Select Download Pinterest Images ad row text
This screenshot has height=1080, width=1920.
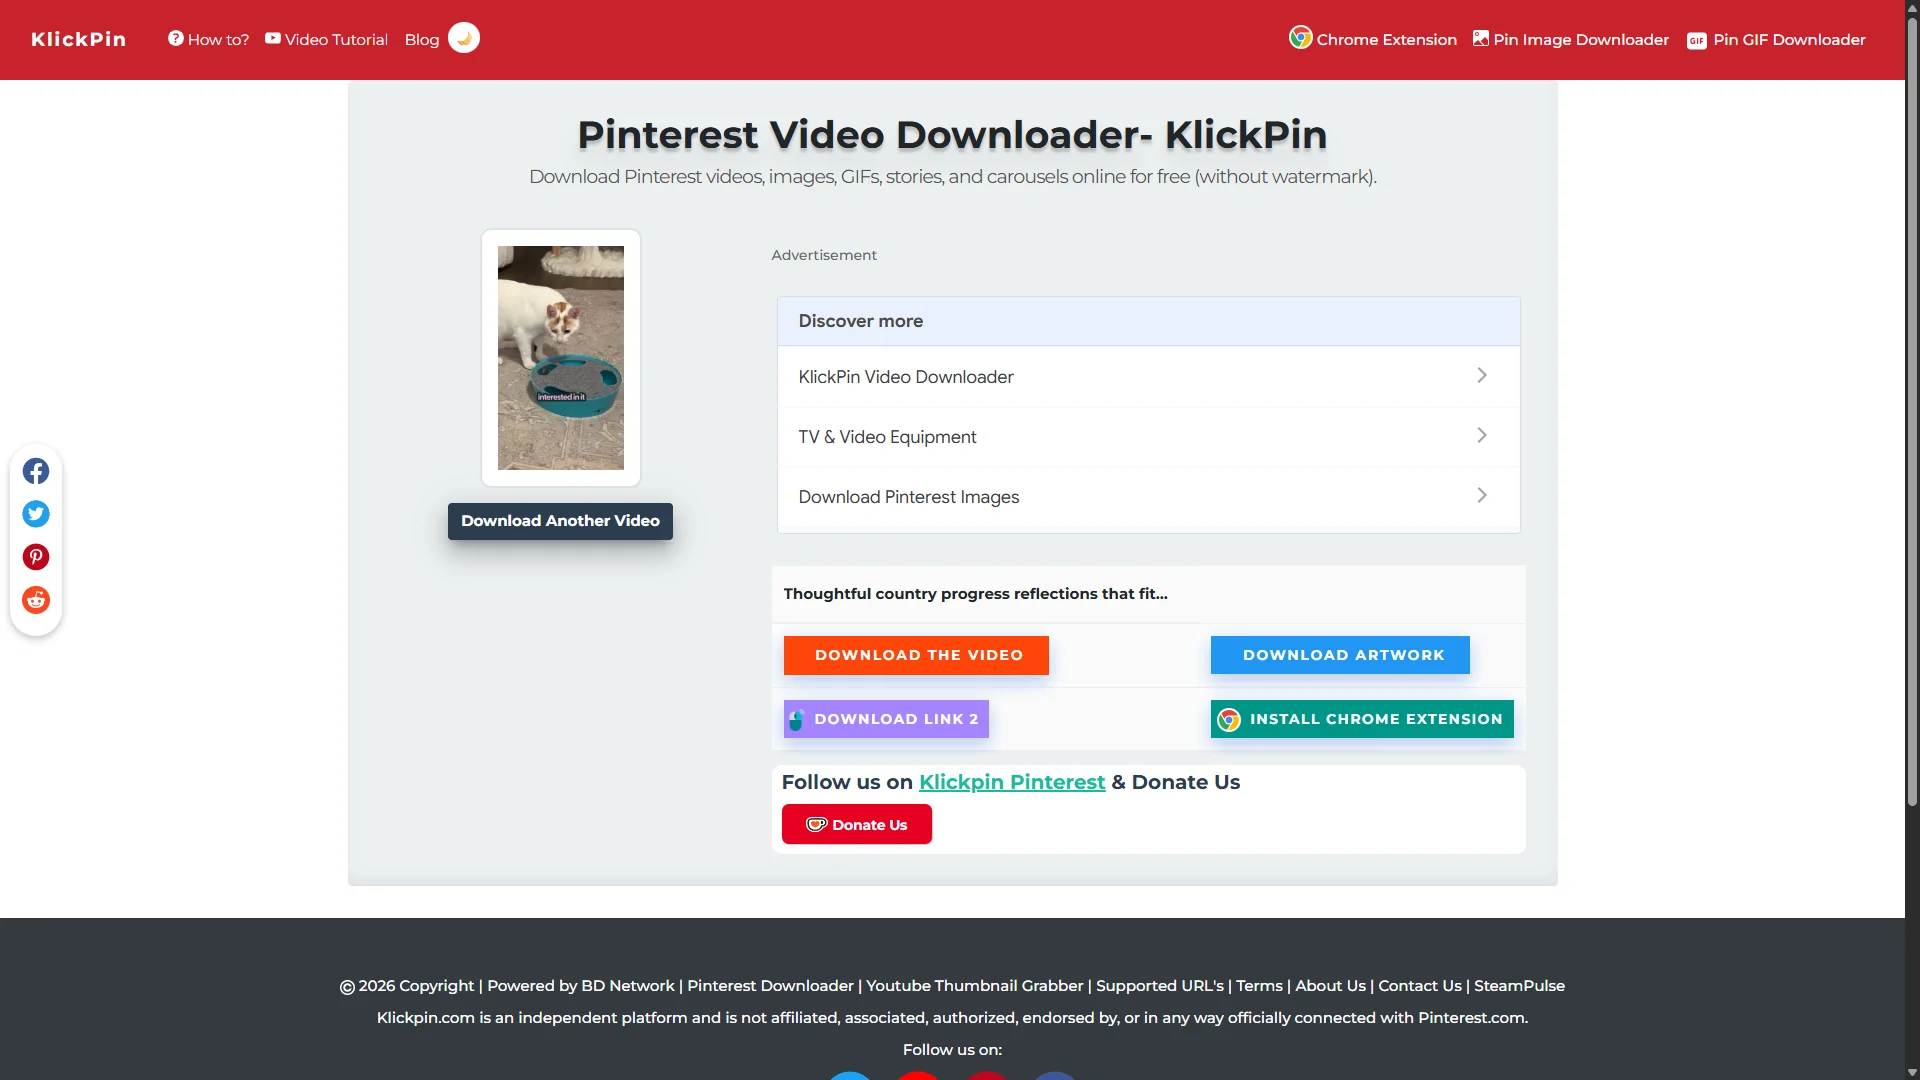point(909,497)
